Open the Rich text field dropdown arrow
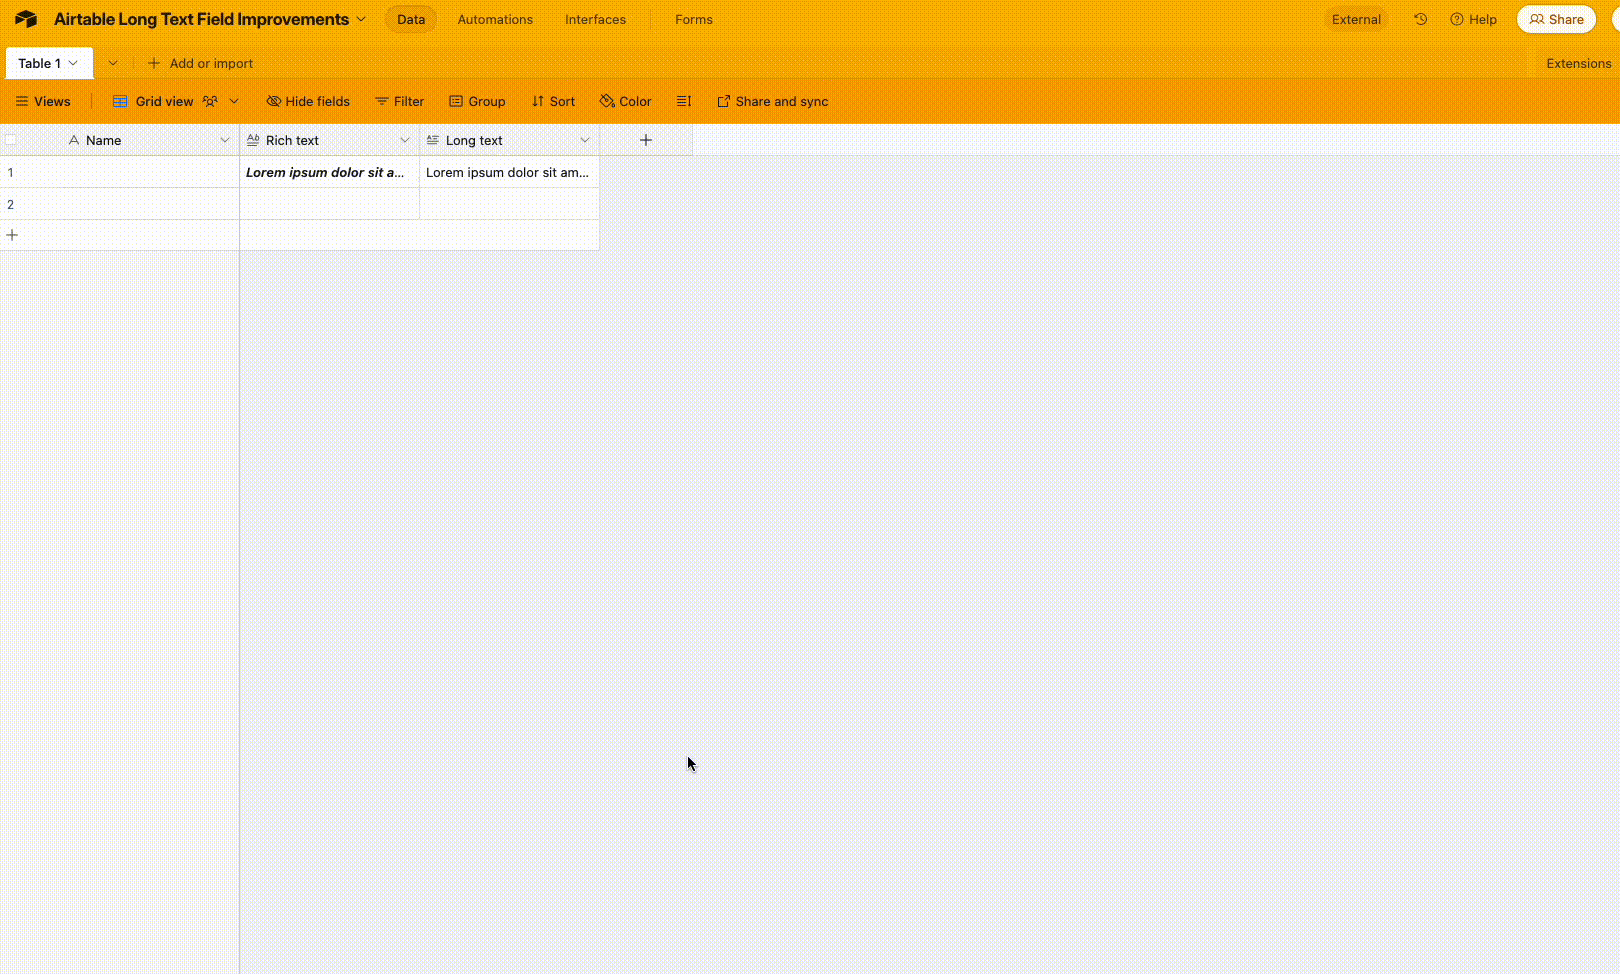1620x974 pixels. pos(405,140)
